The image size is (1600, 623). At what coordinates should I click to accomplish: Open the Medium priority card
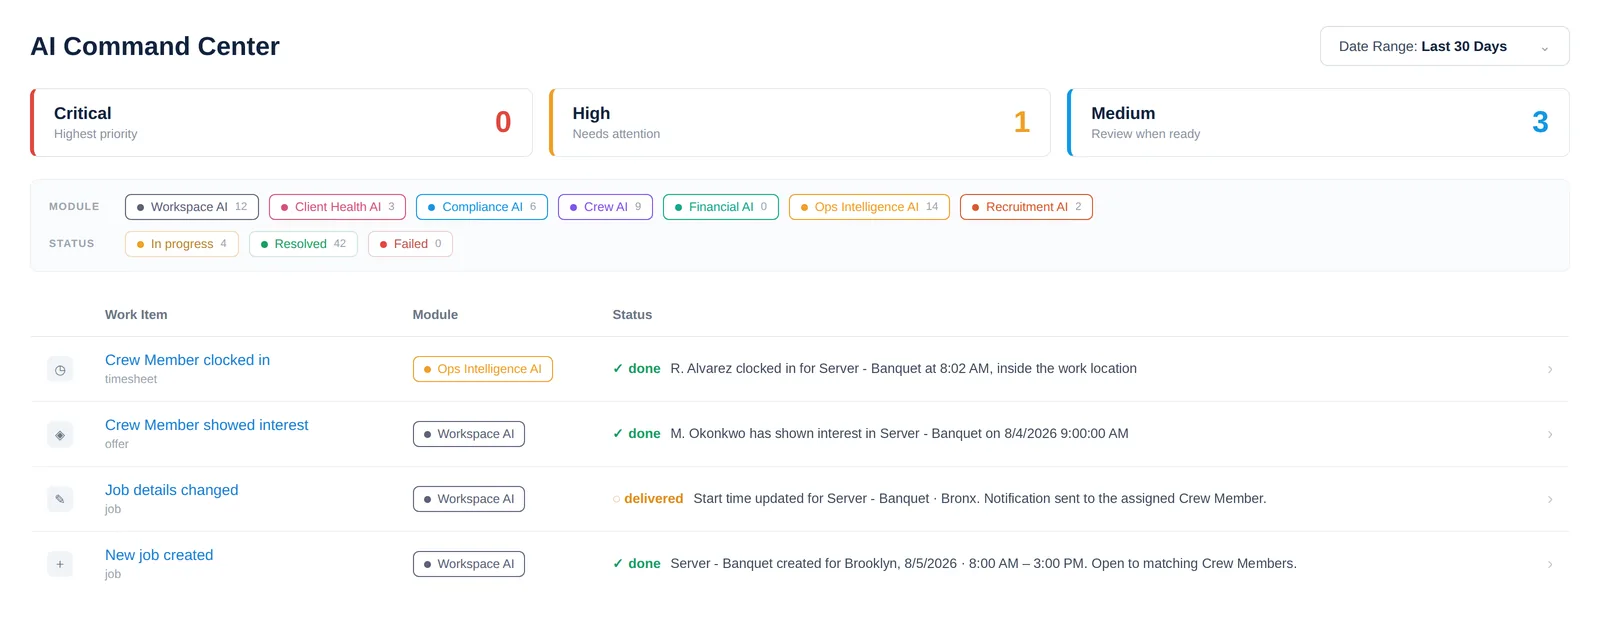(1318, 122)
